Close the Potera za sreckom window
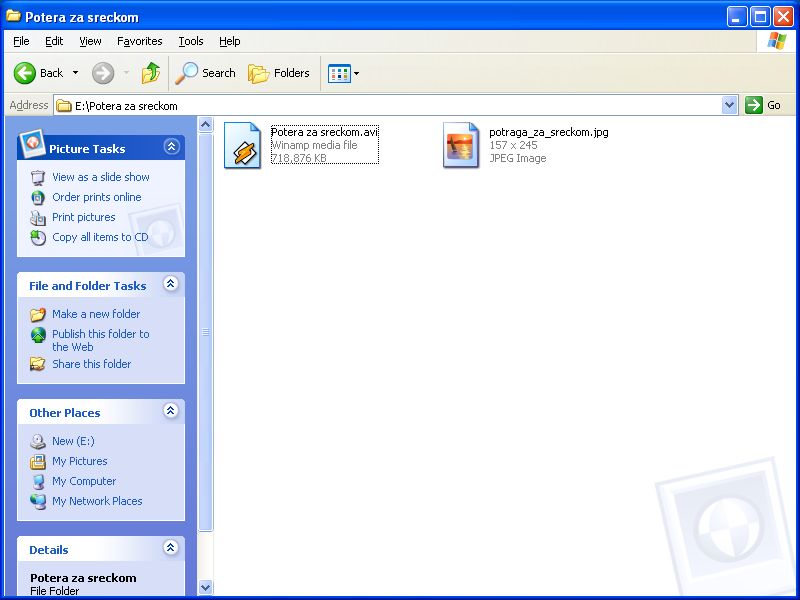Viewport: 800px width, 600px height. 783,17
